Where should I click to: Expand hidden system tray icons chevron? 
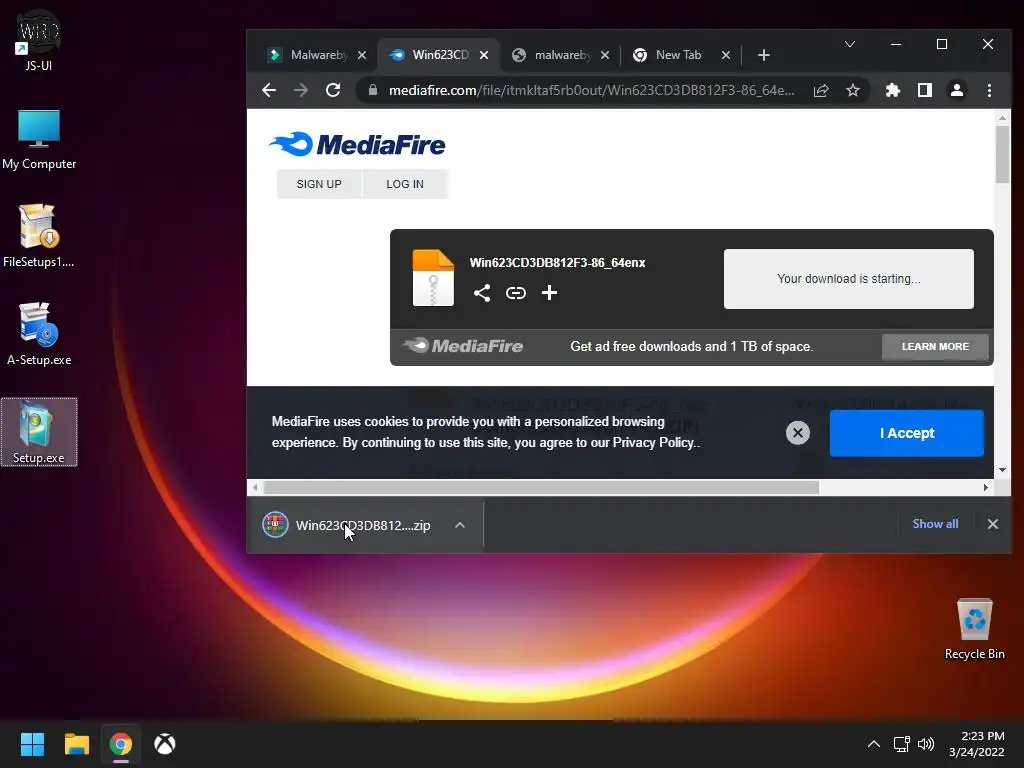point(874,744)
